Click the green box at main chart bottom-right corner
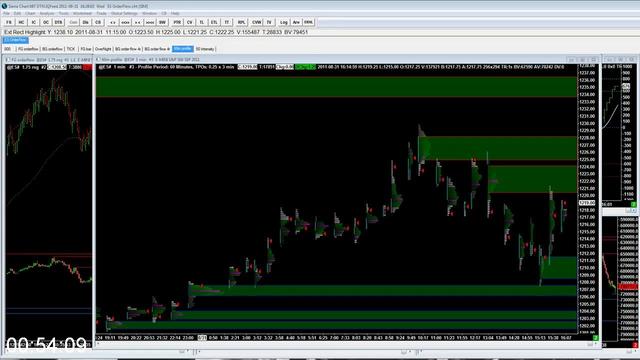Image resolution: width=640 pixels, height=360 pixels. point(595,338)
